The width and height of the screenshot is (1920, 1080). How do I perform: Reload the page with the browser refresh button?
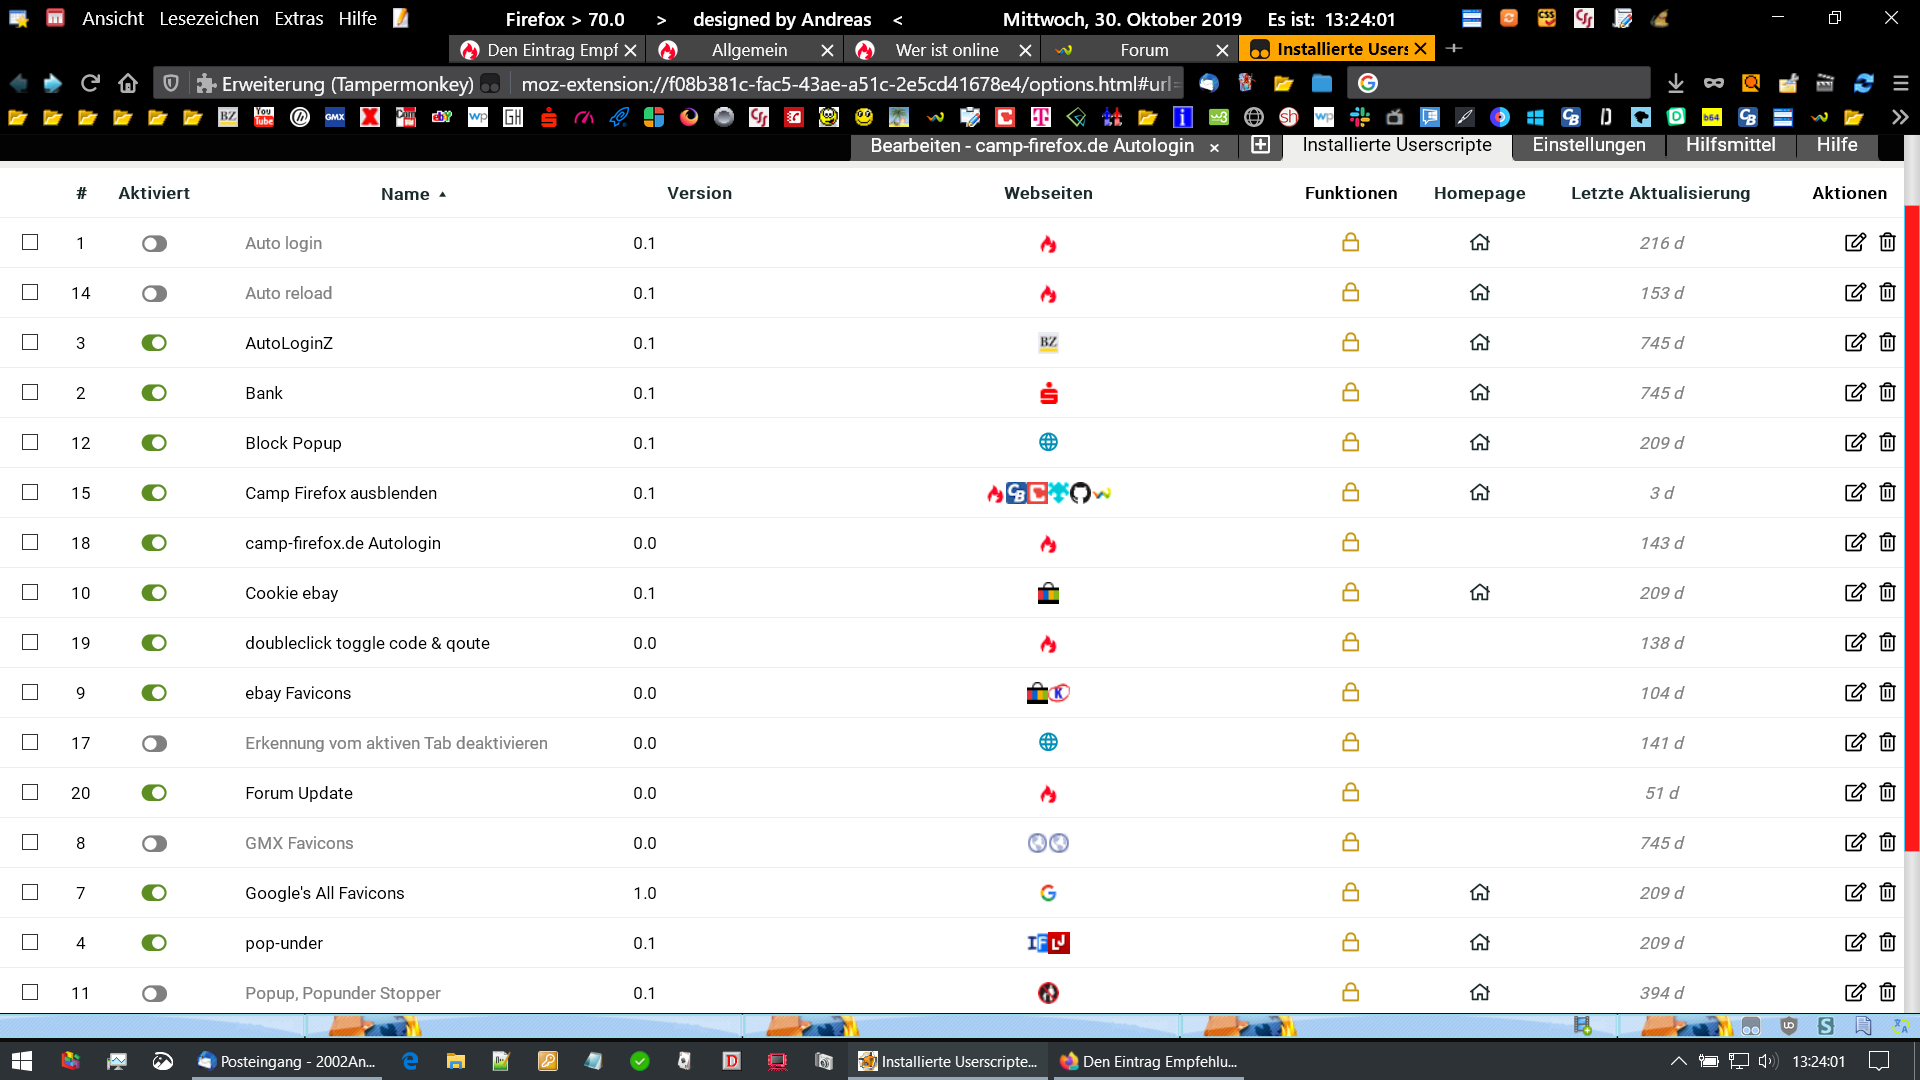tap(90, 83)
